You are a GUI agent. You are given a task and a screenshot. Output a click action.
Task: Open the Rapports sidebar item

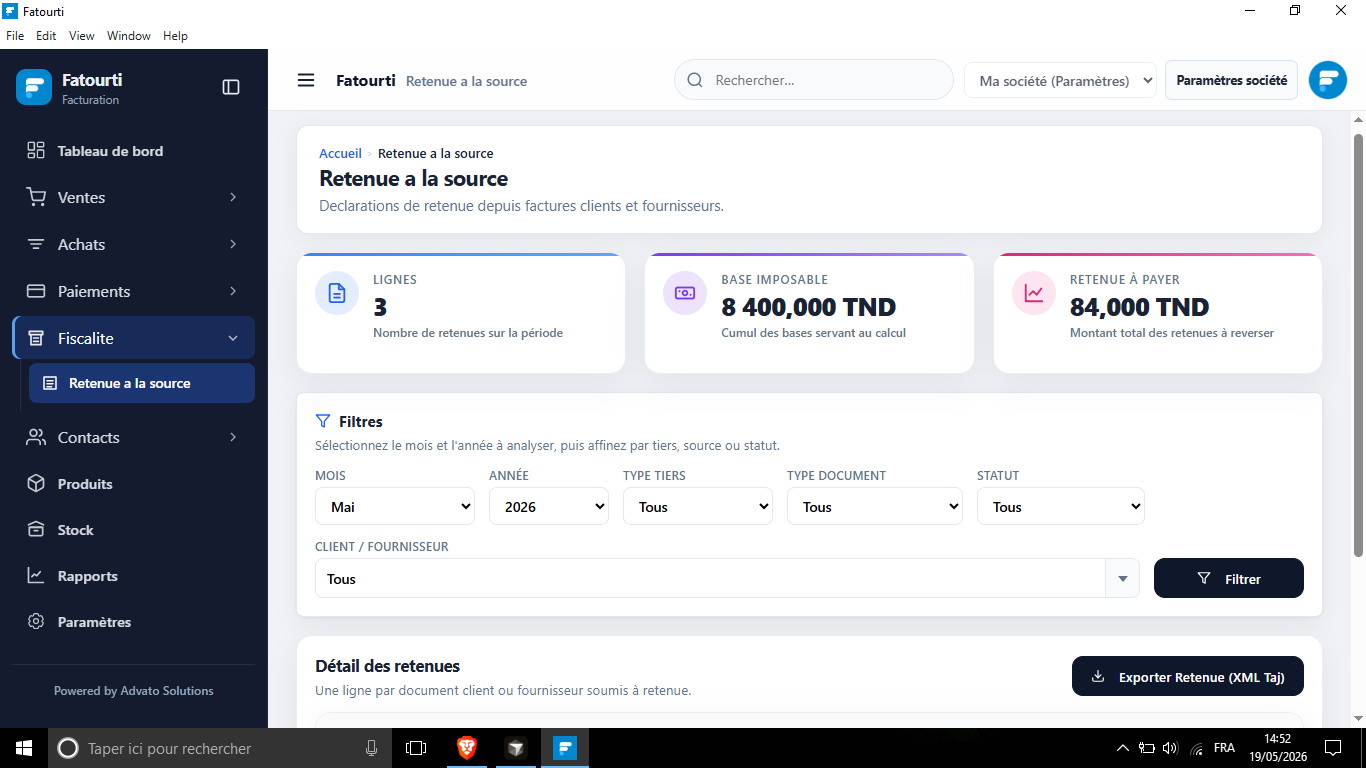[x=134, y=576]
